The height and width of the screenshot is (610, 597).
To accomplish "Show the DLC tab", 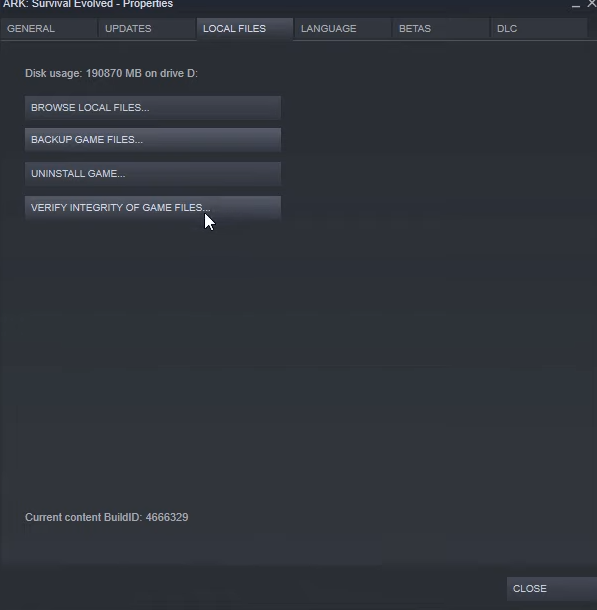I will (x=539, y=29).
